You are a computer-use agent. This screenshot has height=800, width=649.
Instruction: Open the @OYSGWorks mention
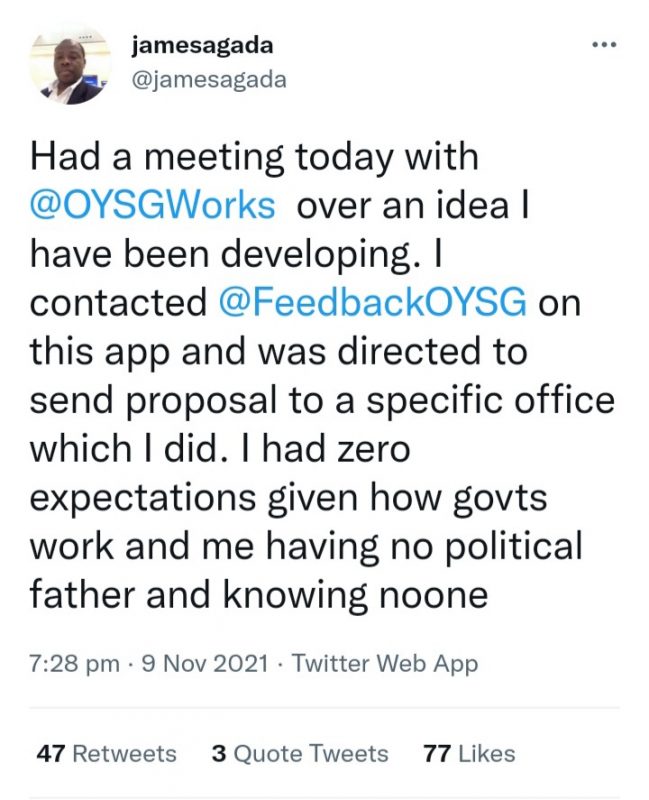[x=153, y=205]
